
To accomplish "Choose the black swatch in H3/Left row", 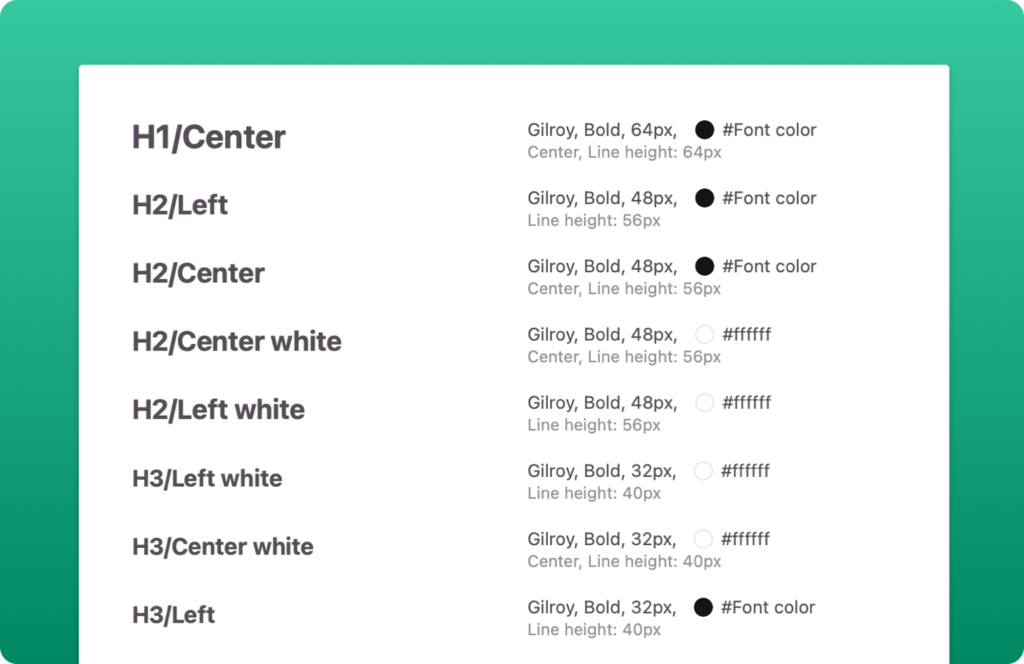I will pos(703,607).
